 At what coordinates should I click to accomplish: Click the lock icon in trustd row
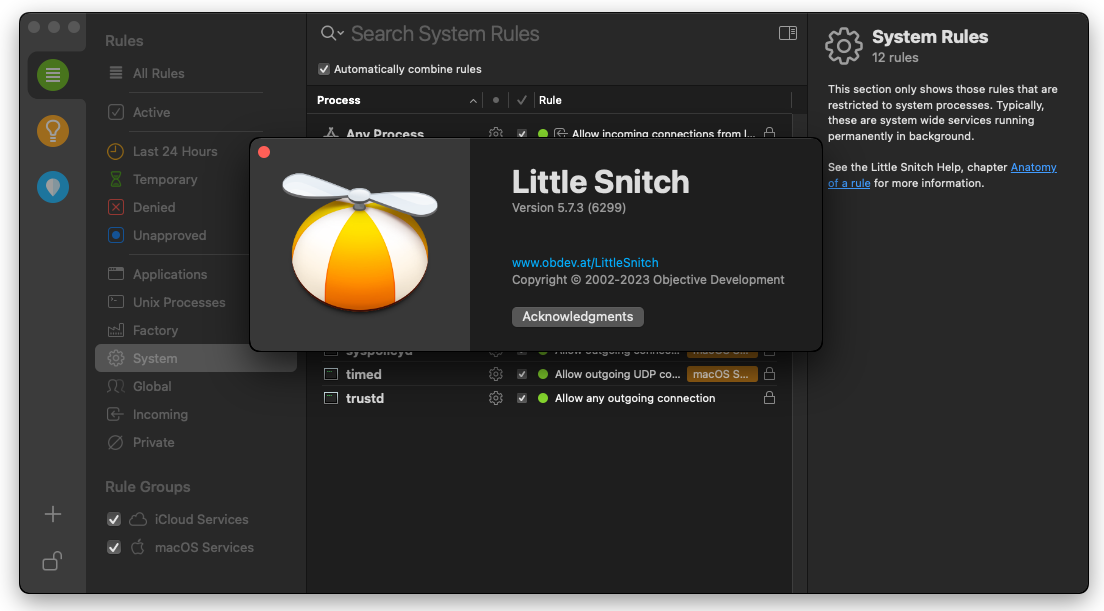769,398
